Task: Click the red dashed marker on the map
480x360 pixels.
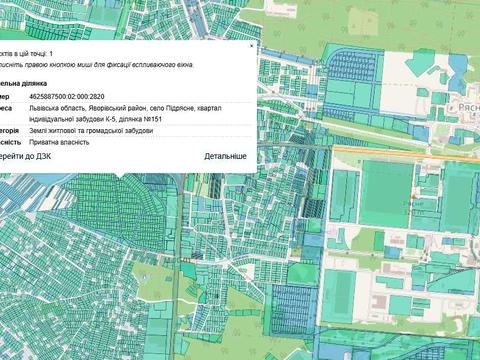Action: click(188, 260)
